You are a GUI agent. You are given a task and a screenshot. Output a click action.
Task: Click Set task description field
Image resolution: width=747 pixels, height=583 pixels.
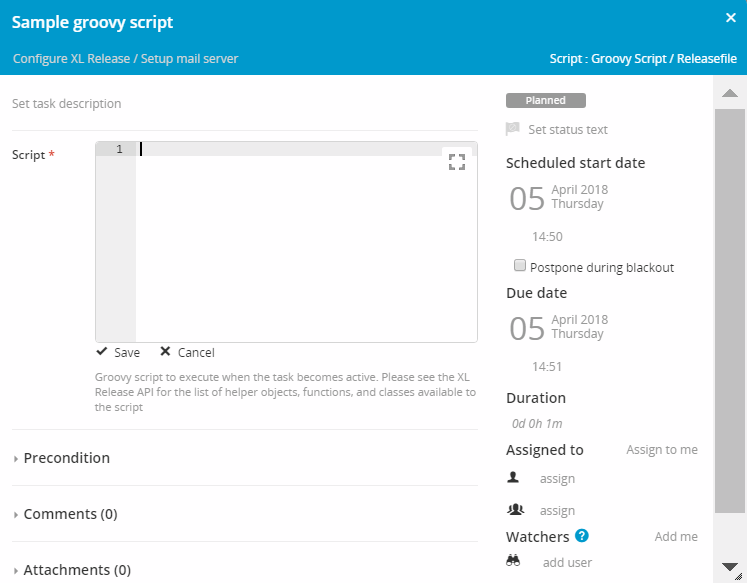coord(67,103)
